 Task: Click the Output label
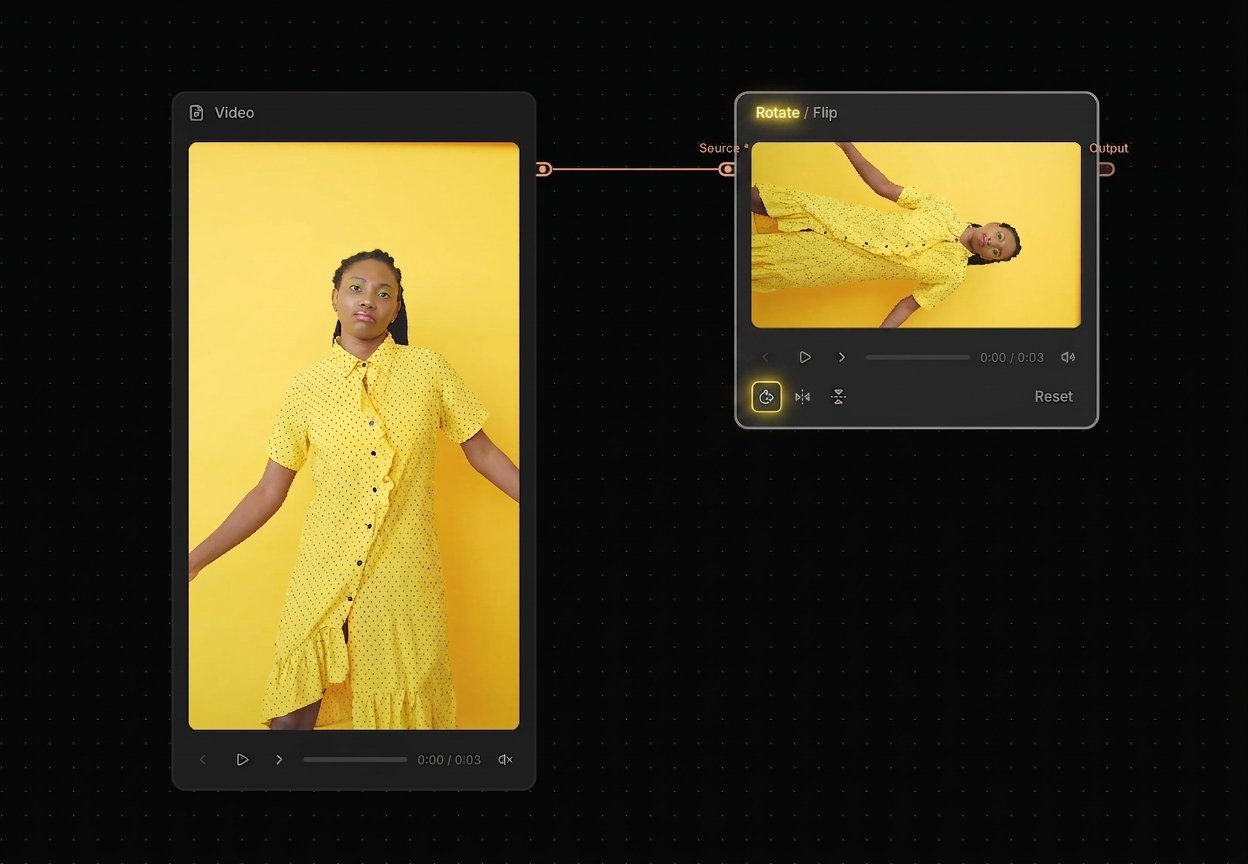pyautogui.click(x=1109, y=148)
